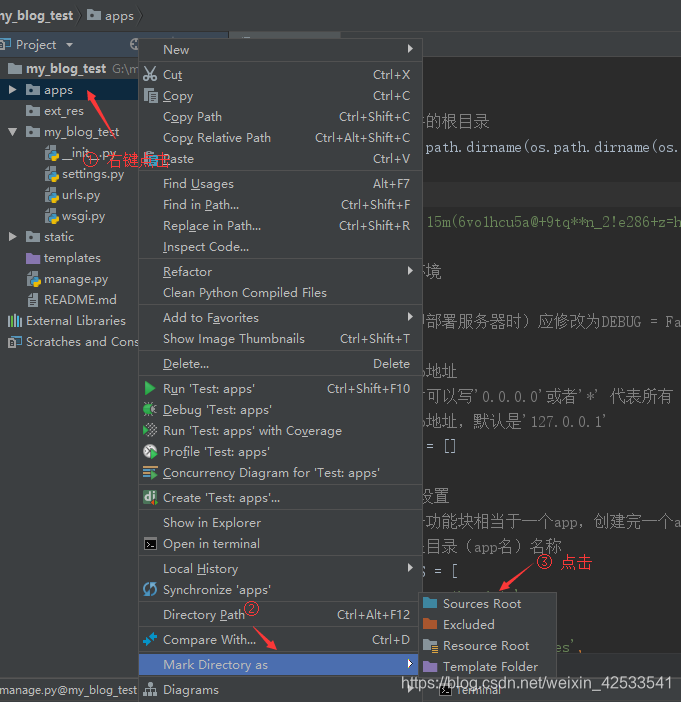Open the Local History submenu arrow
Viewport: 681px width, 702px height.
point(410,567)
